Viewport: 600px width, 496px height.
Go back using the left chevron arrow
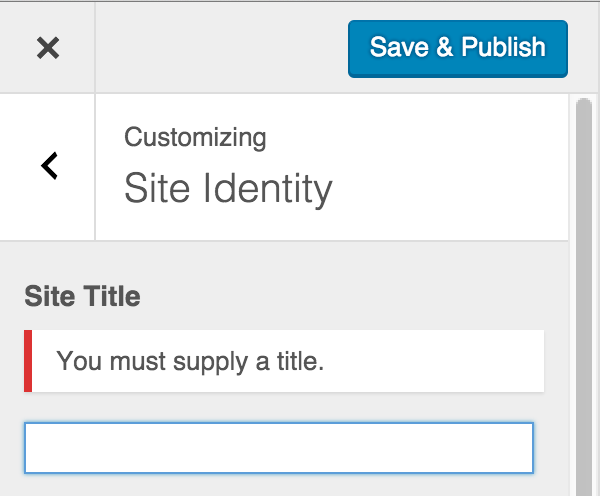(x=49, y=166)
